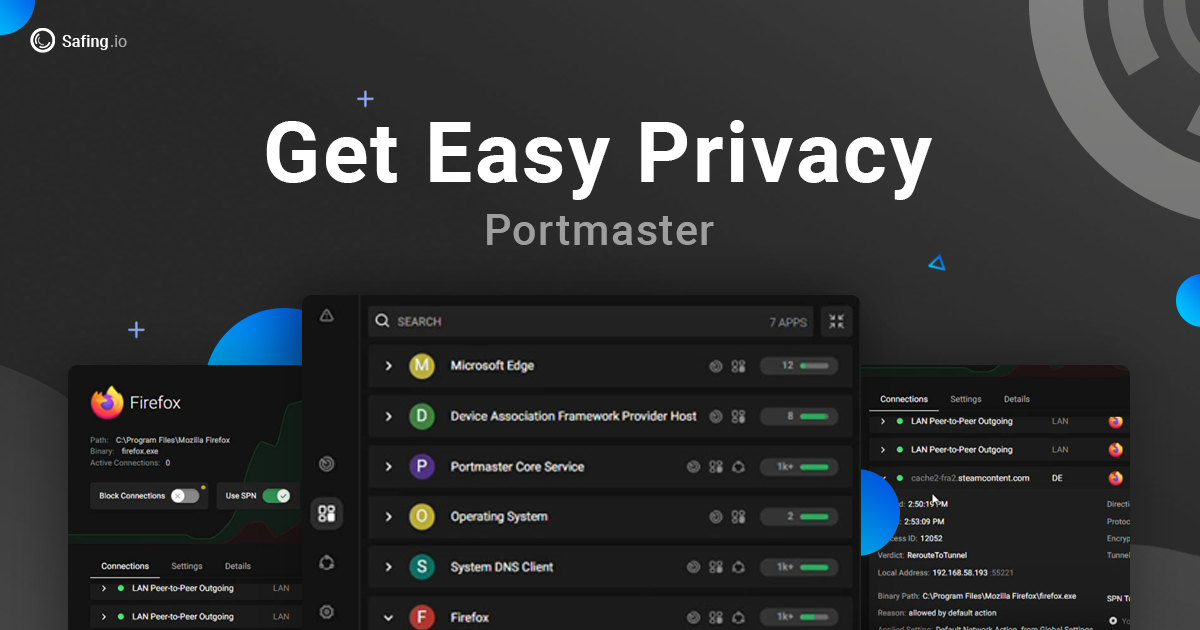1200x630 pixels.
Task: Select the Network Monitor spiral icon in sidebar
Action: [x=326, y=463]
